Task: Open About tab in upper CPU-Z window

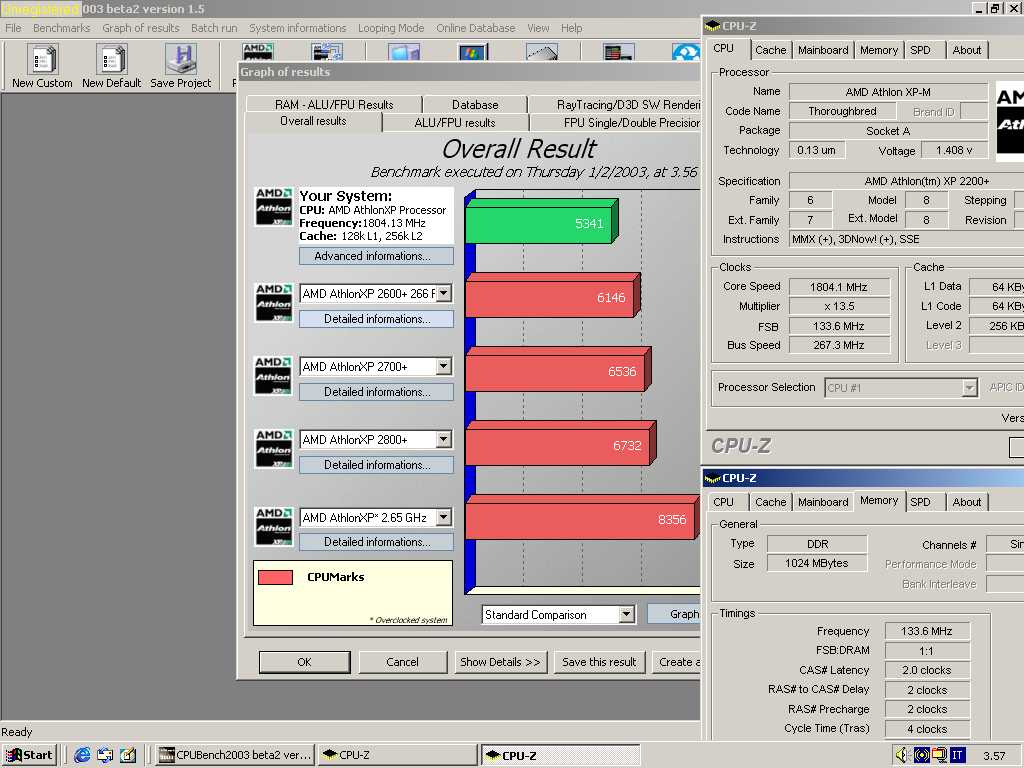Action: click(x=967, y=50)
